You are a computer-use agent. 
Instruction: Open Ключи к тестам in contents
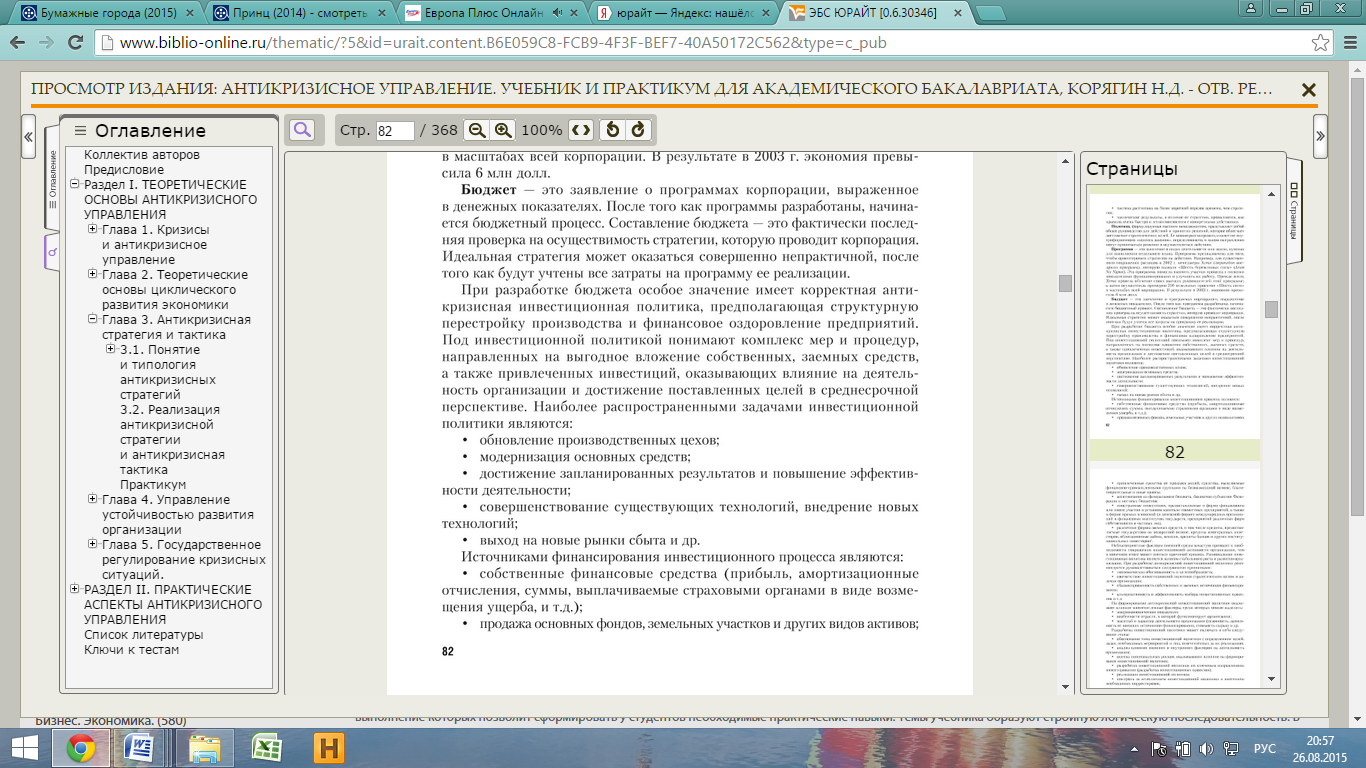[132, 650]
